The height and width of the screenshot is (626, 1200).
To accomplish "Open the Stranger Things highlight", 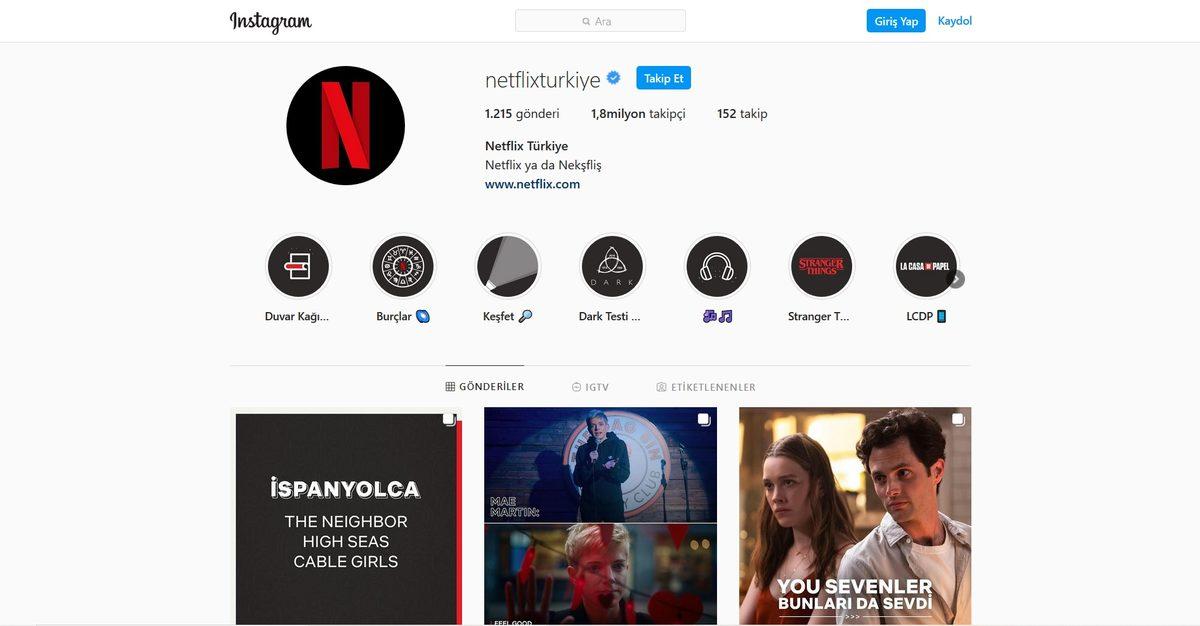I will tap(821, 265).
